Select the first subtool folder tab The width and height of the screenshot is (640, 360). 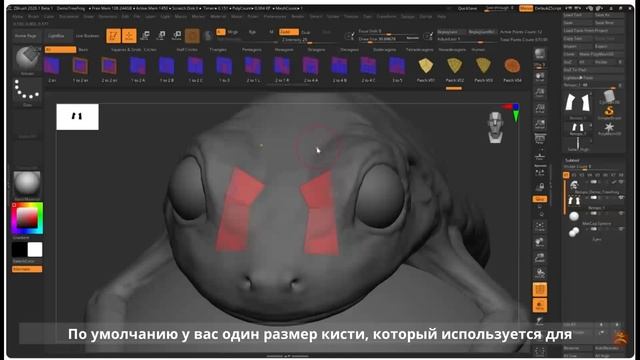pyautogui.click(x=566, y=175)
